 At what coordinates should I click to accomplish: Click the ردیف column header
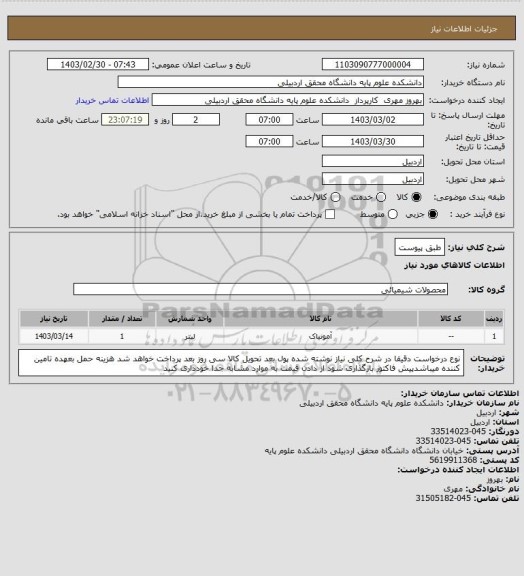point(494,319)
